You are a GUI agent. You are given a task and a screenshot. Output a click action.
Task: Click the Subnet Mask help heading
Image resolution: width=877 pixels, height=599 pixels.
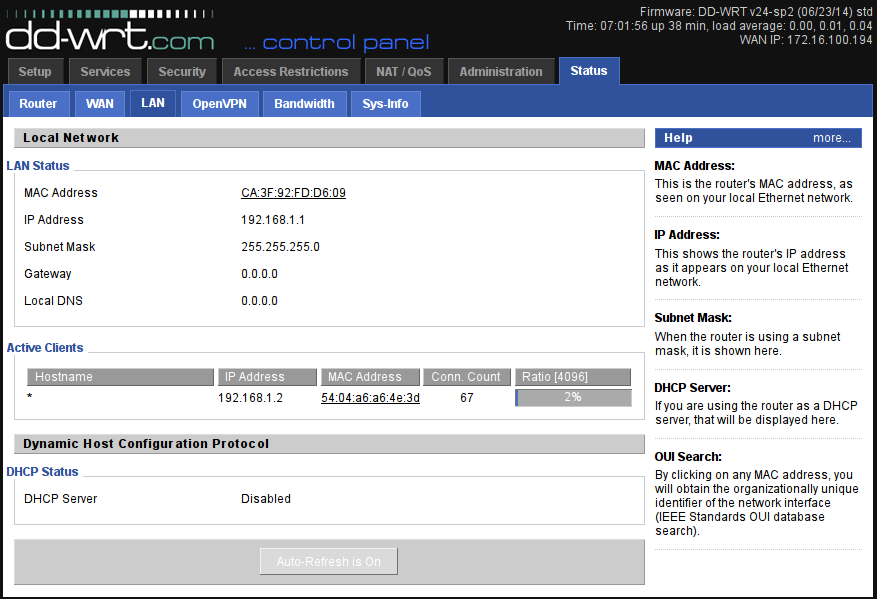693,318
